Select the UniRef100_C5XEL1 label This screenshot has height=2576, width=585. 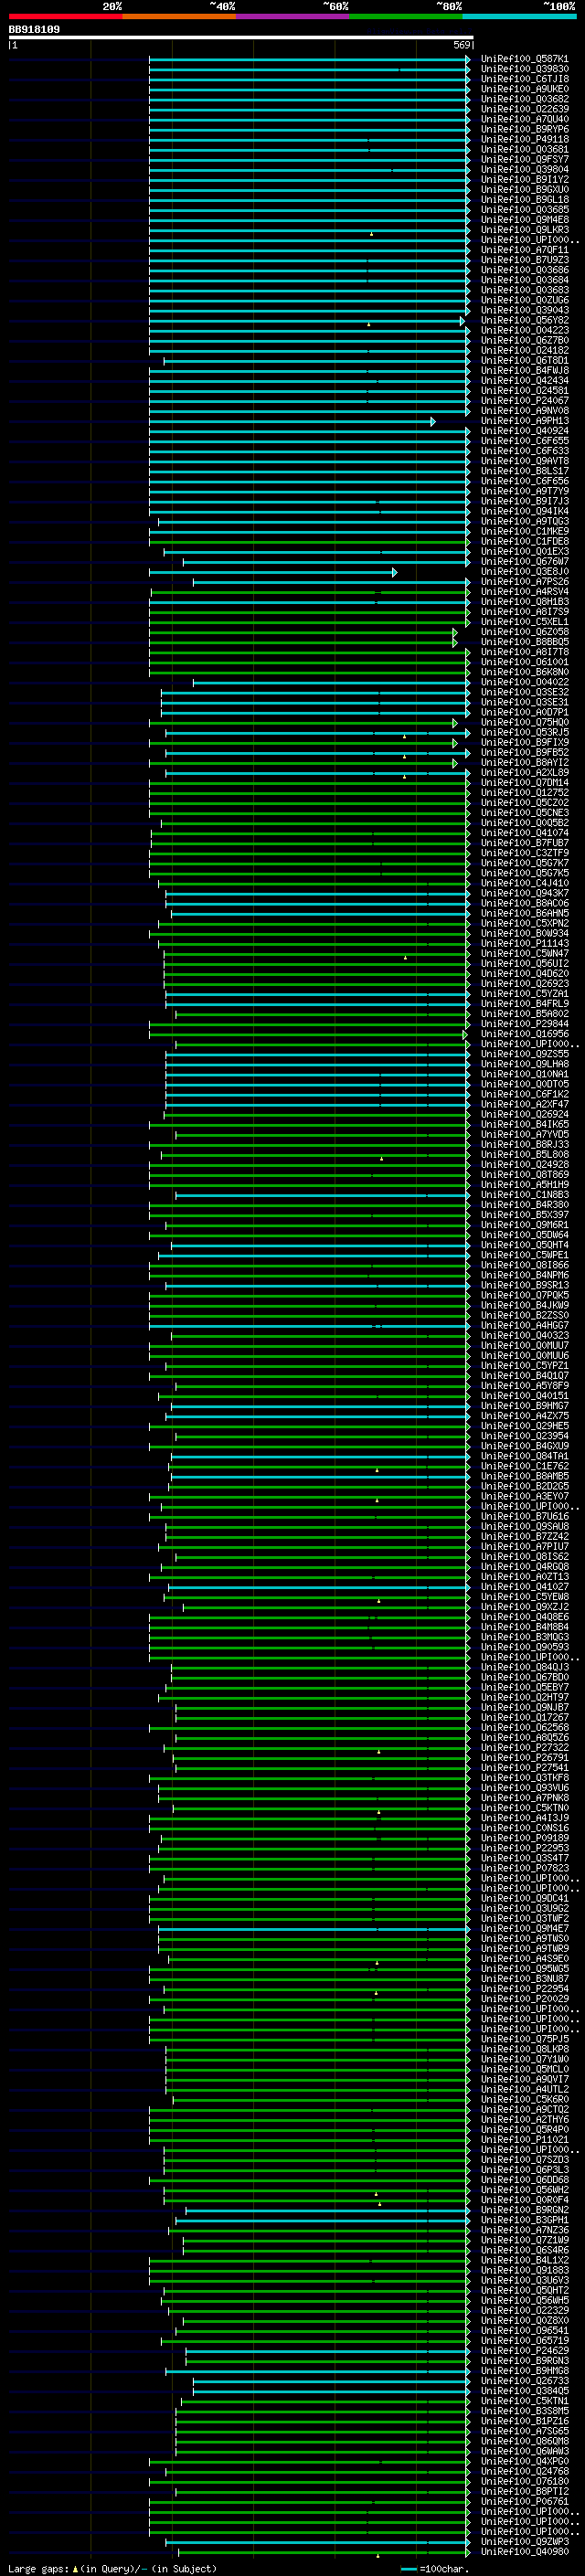[525, 622]
